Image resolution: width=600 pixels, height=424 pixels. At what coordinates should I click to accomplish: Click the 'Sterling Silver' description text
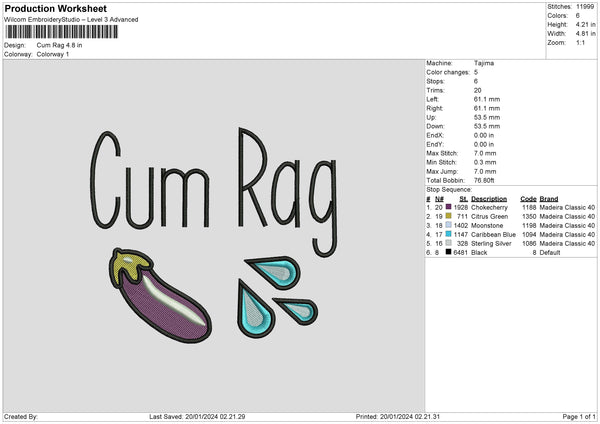click(x=491, y=244)
